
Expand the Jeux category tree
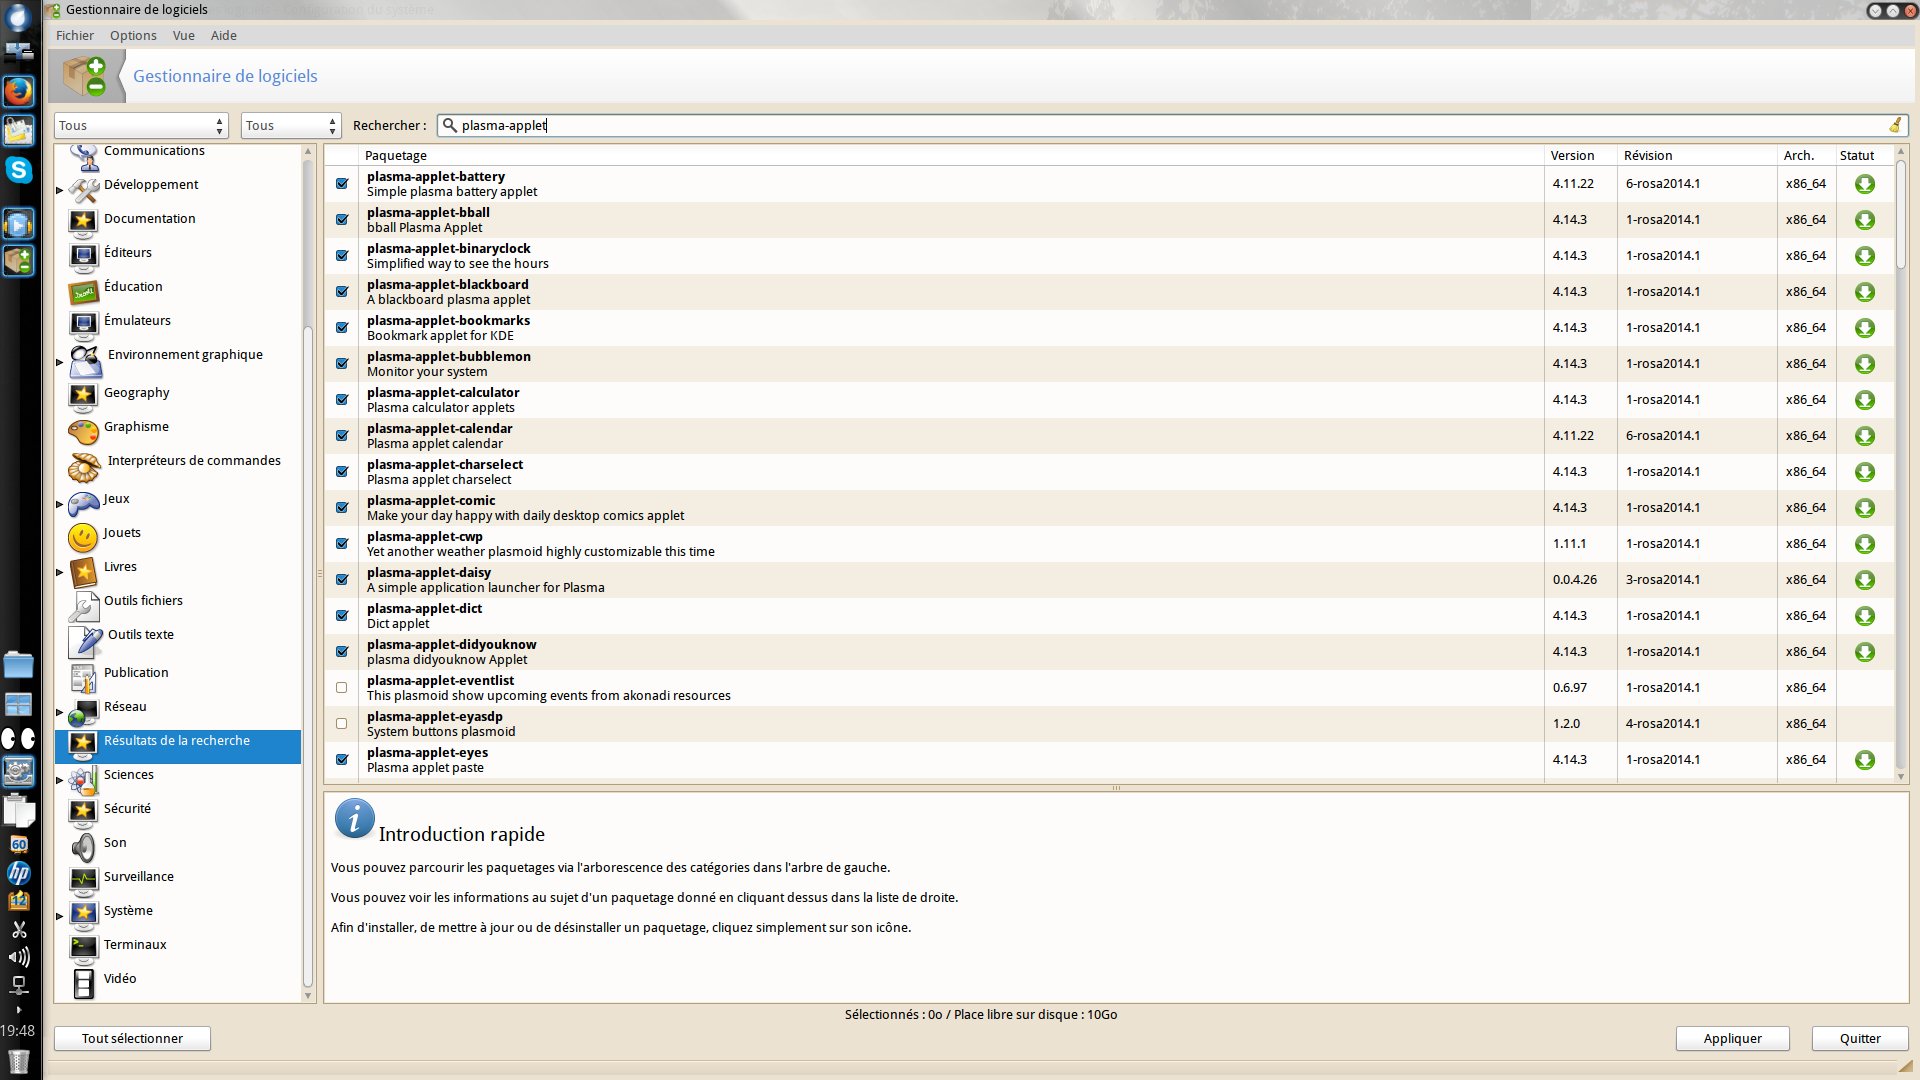[x=60, y=504]
